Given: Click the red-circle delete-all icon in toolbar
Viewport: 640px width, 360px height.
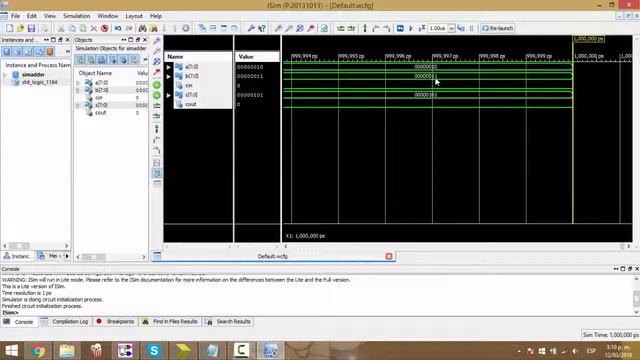Looking at the screenshot, I should [x=104, y=28].
